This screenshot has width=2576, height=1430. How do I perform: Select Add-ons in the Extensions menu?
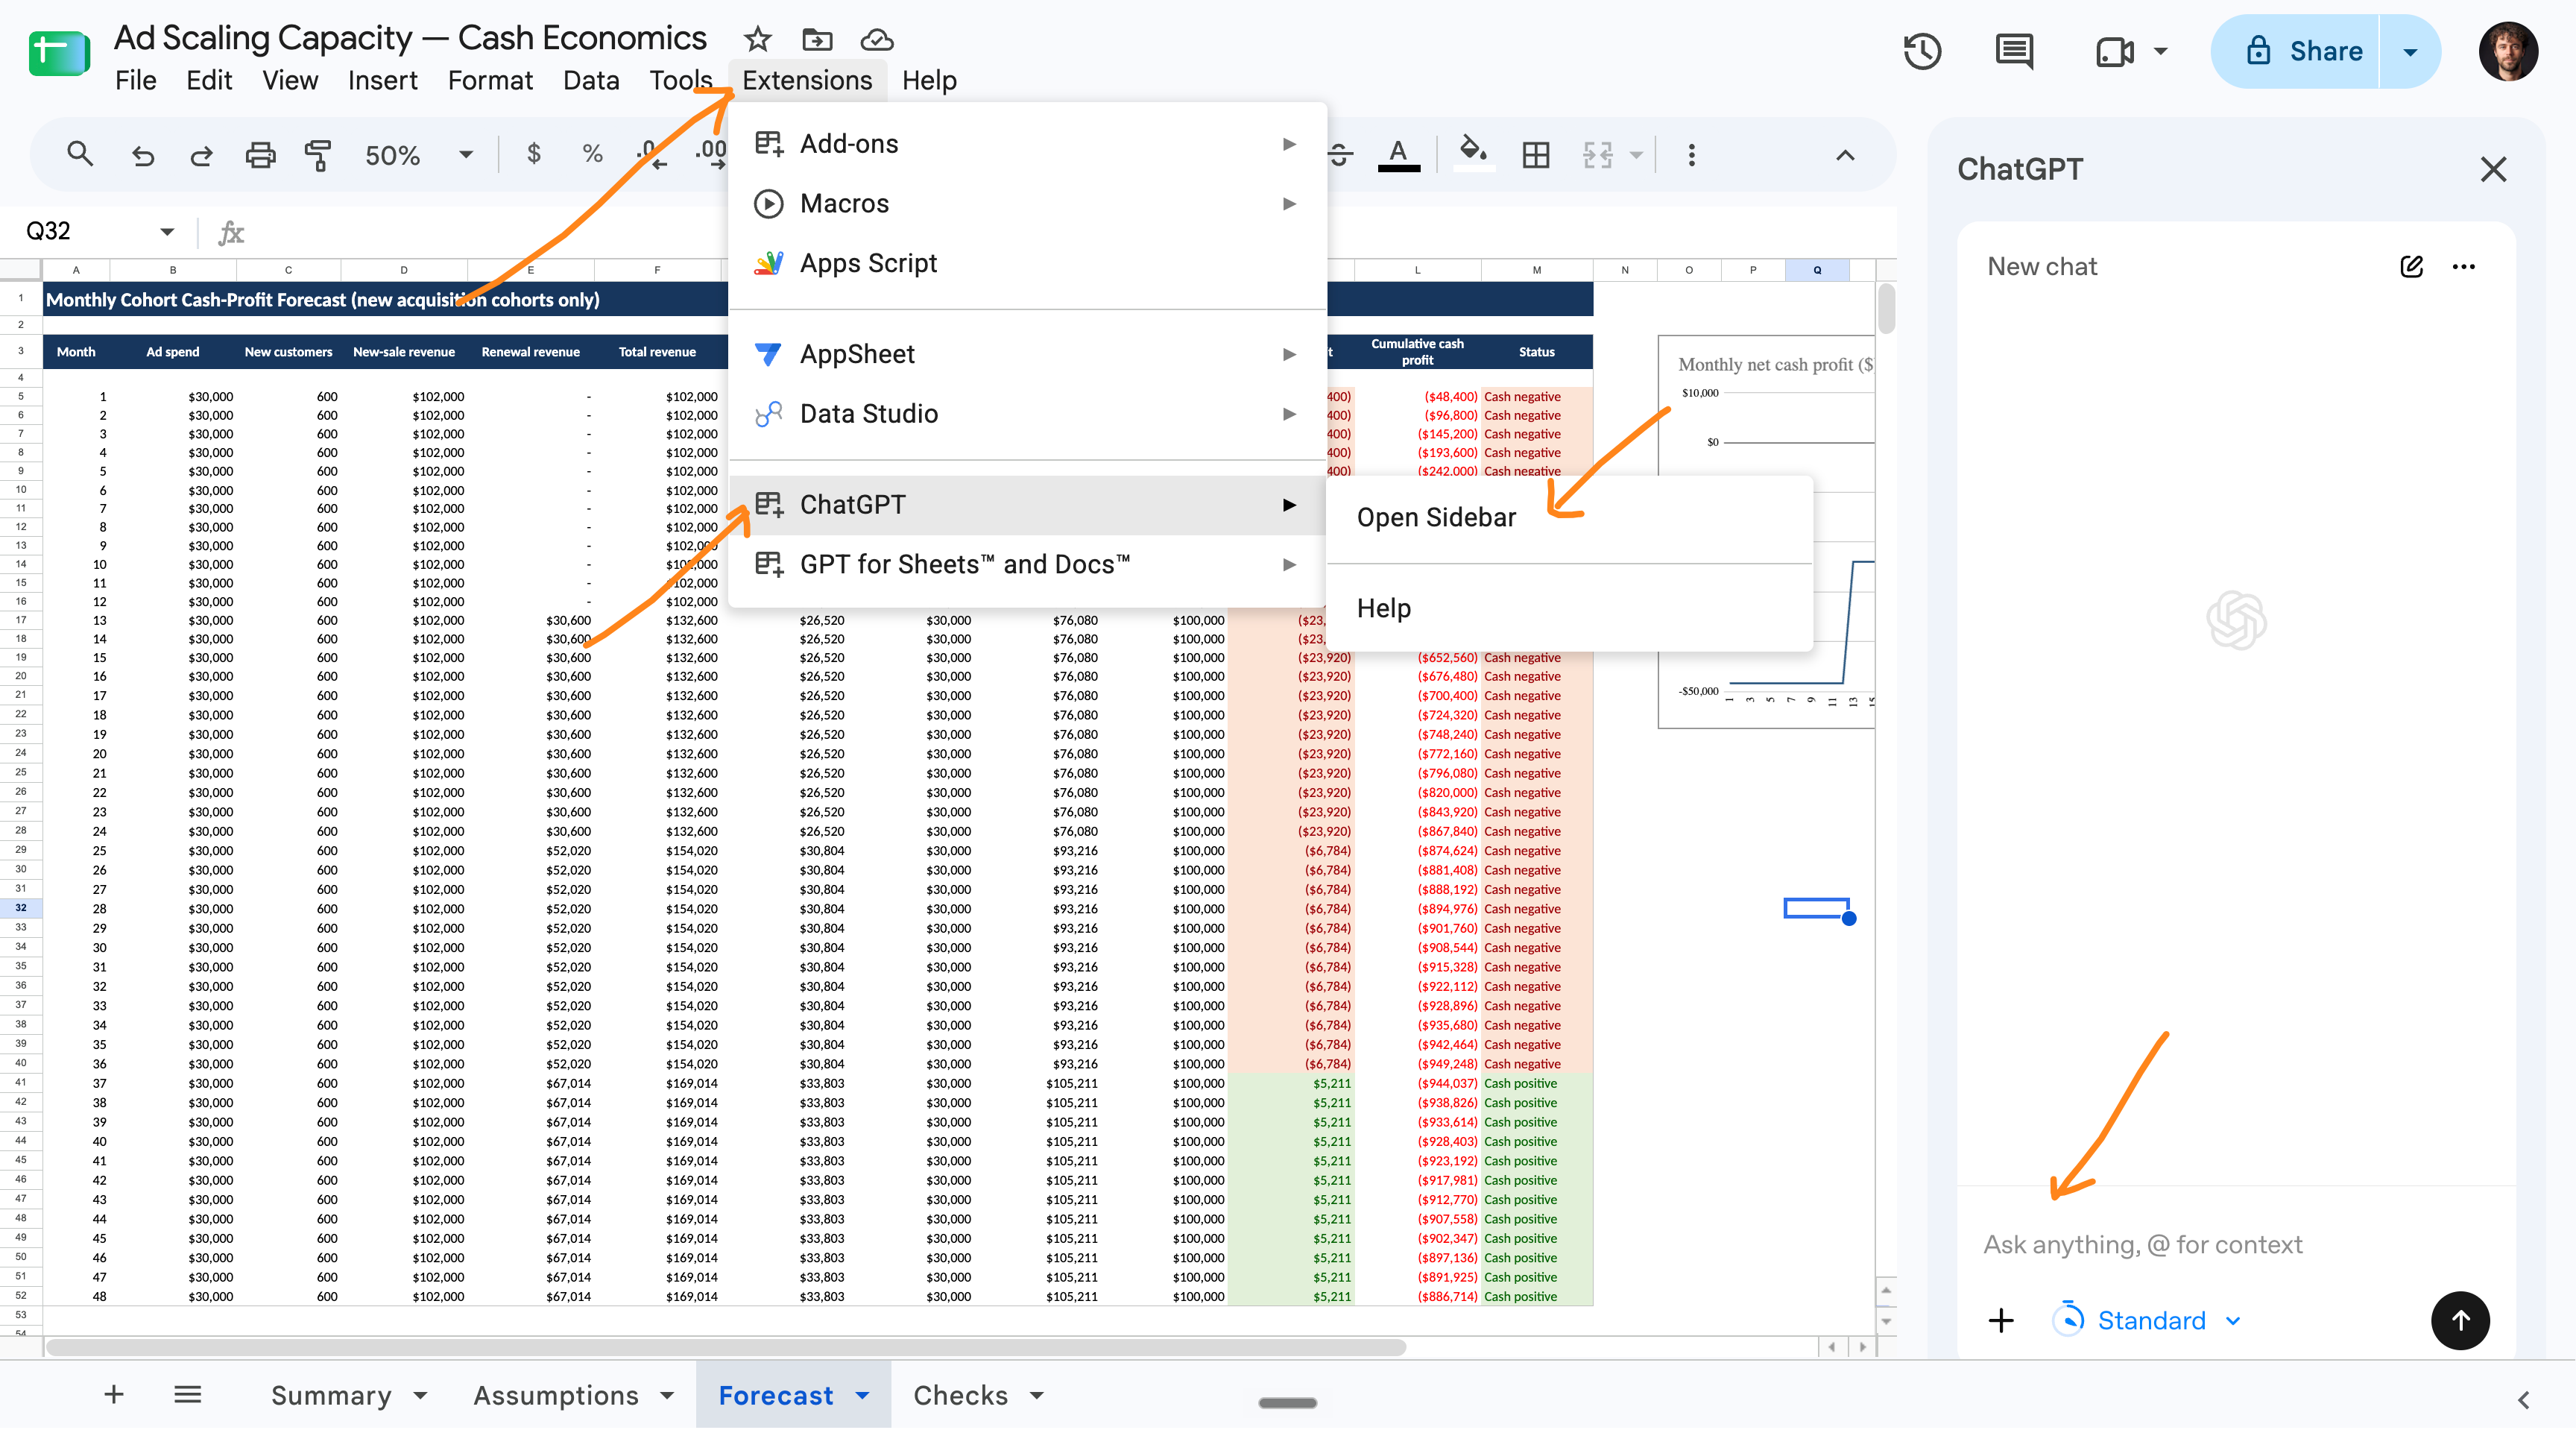coord(1028,144)
